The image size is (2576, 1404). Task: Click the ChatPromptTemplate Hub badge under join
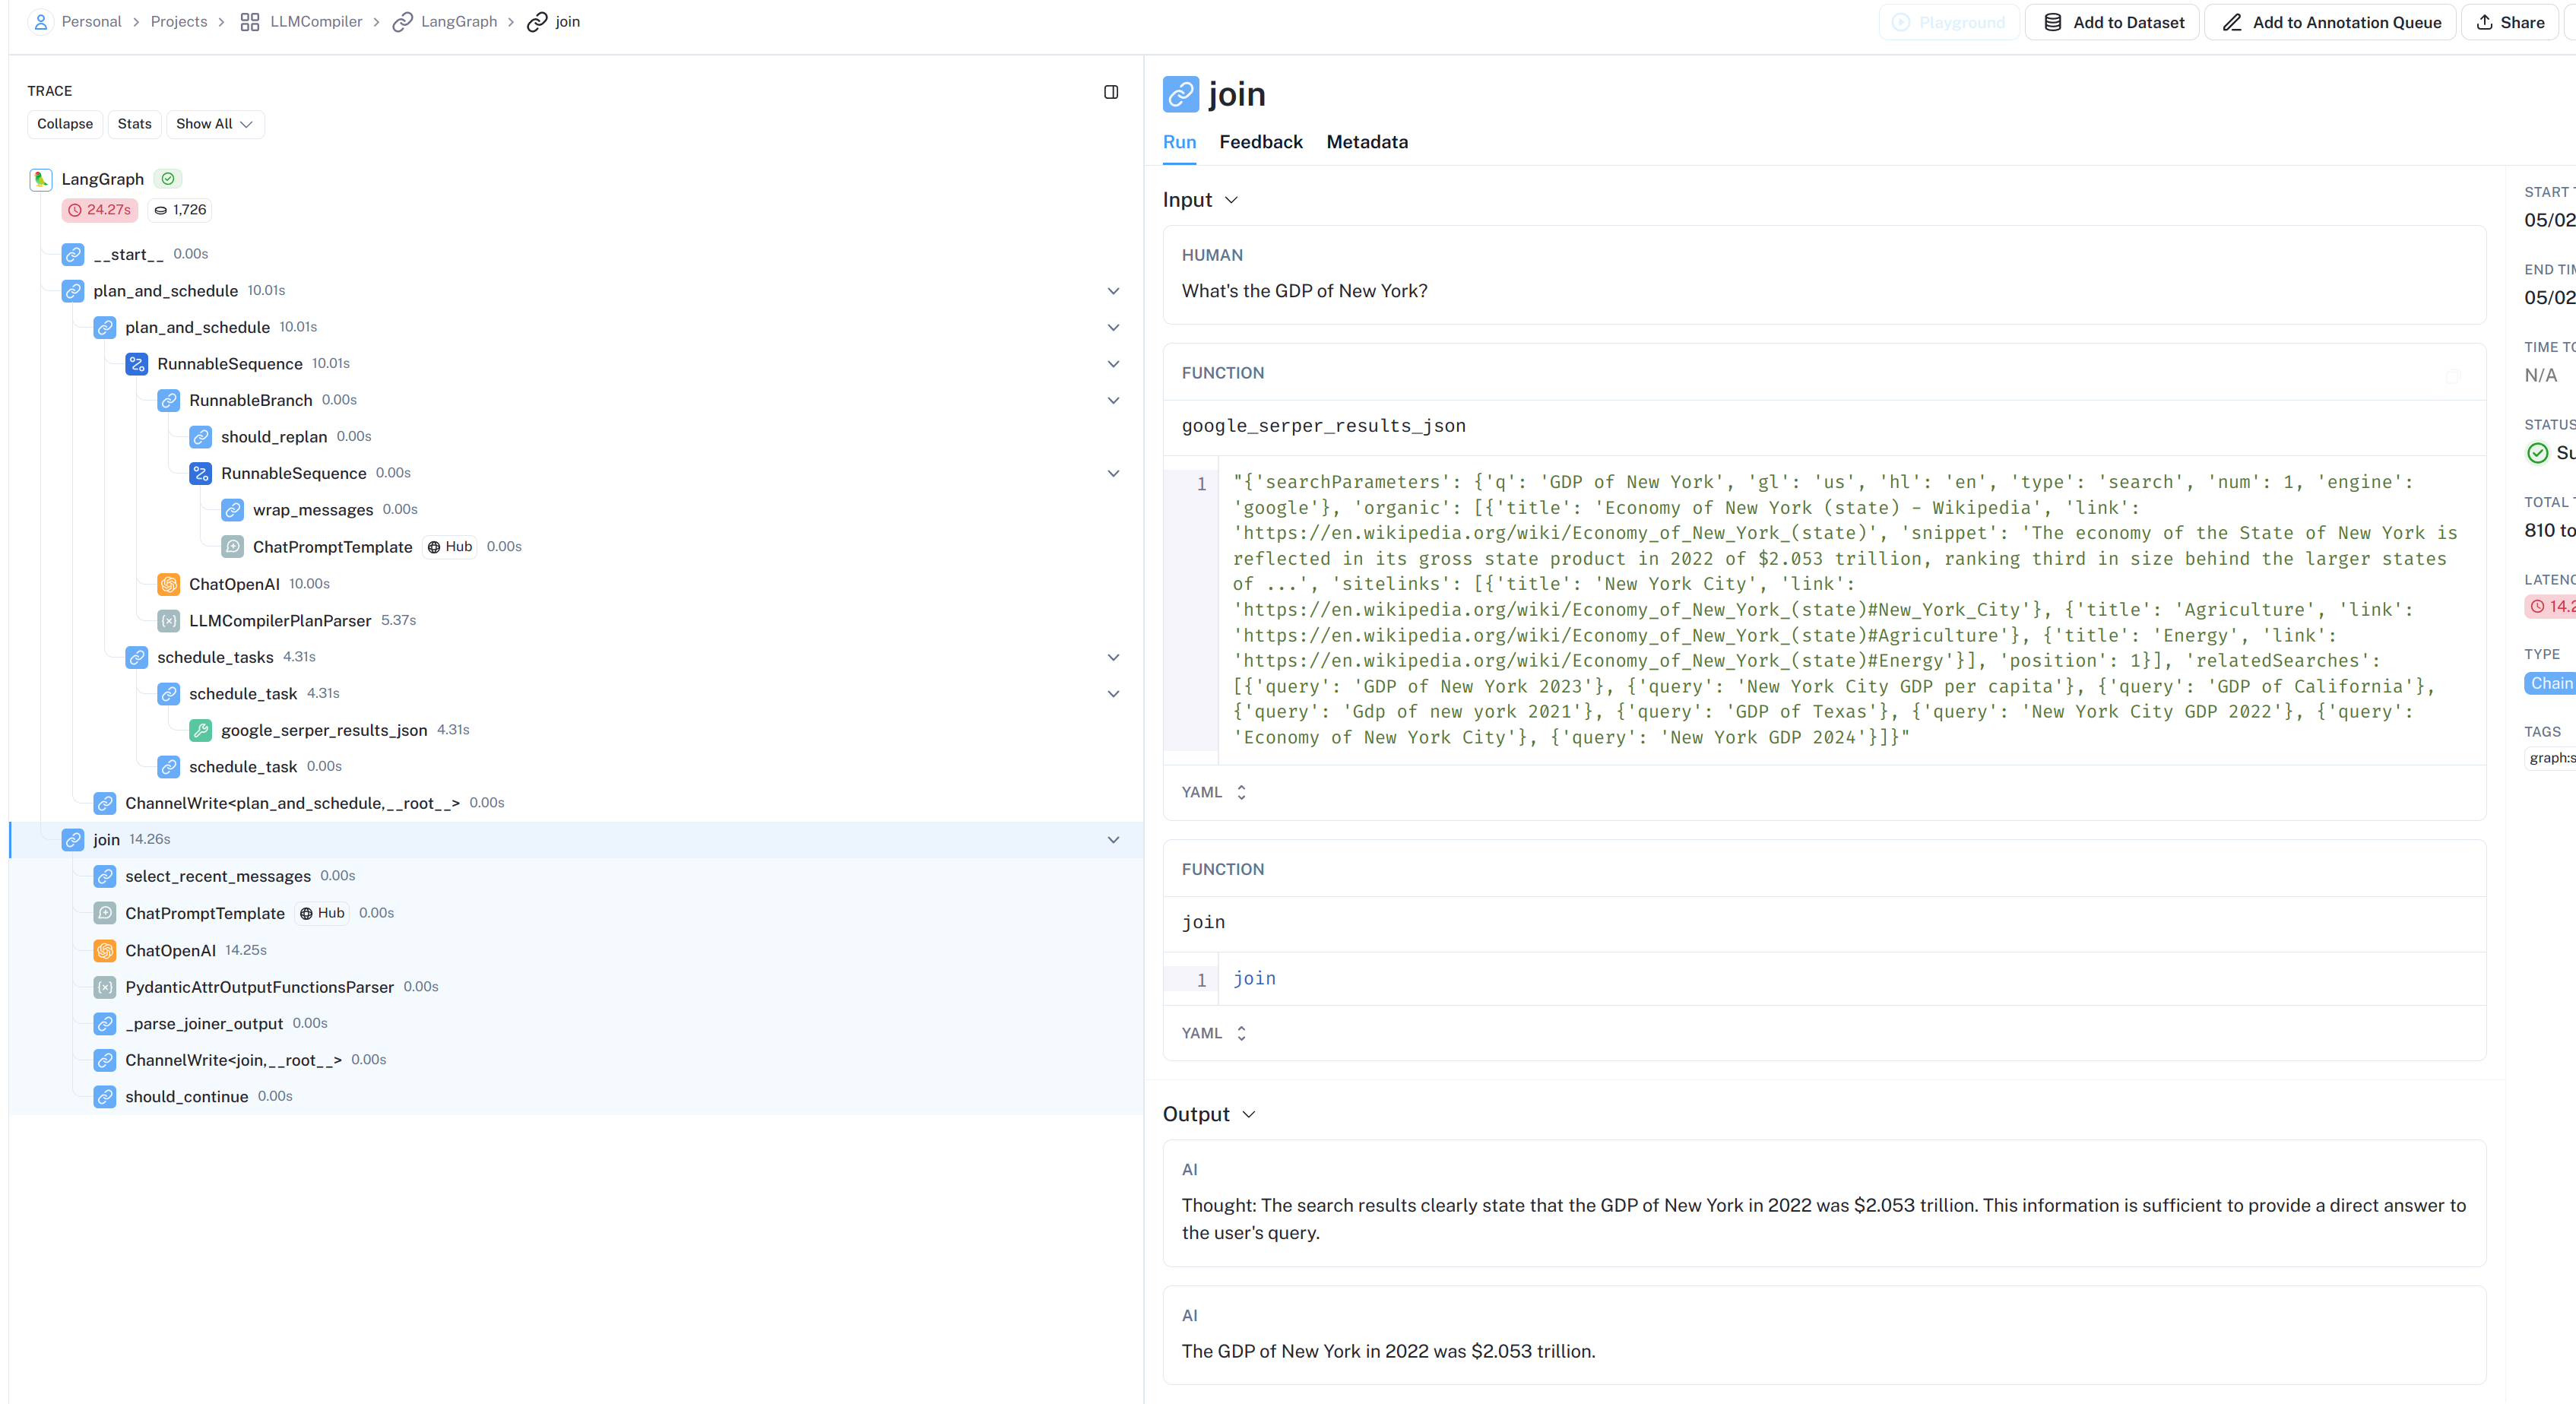(322, 913)
